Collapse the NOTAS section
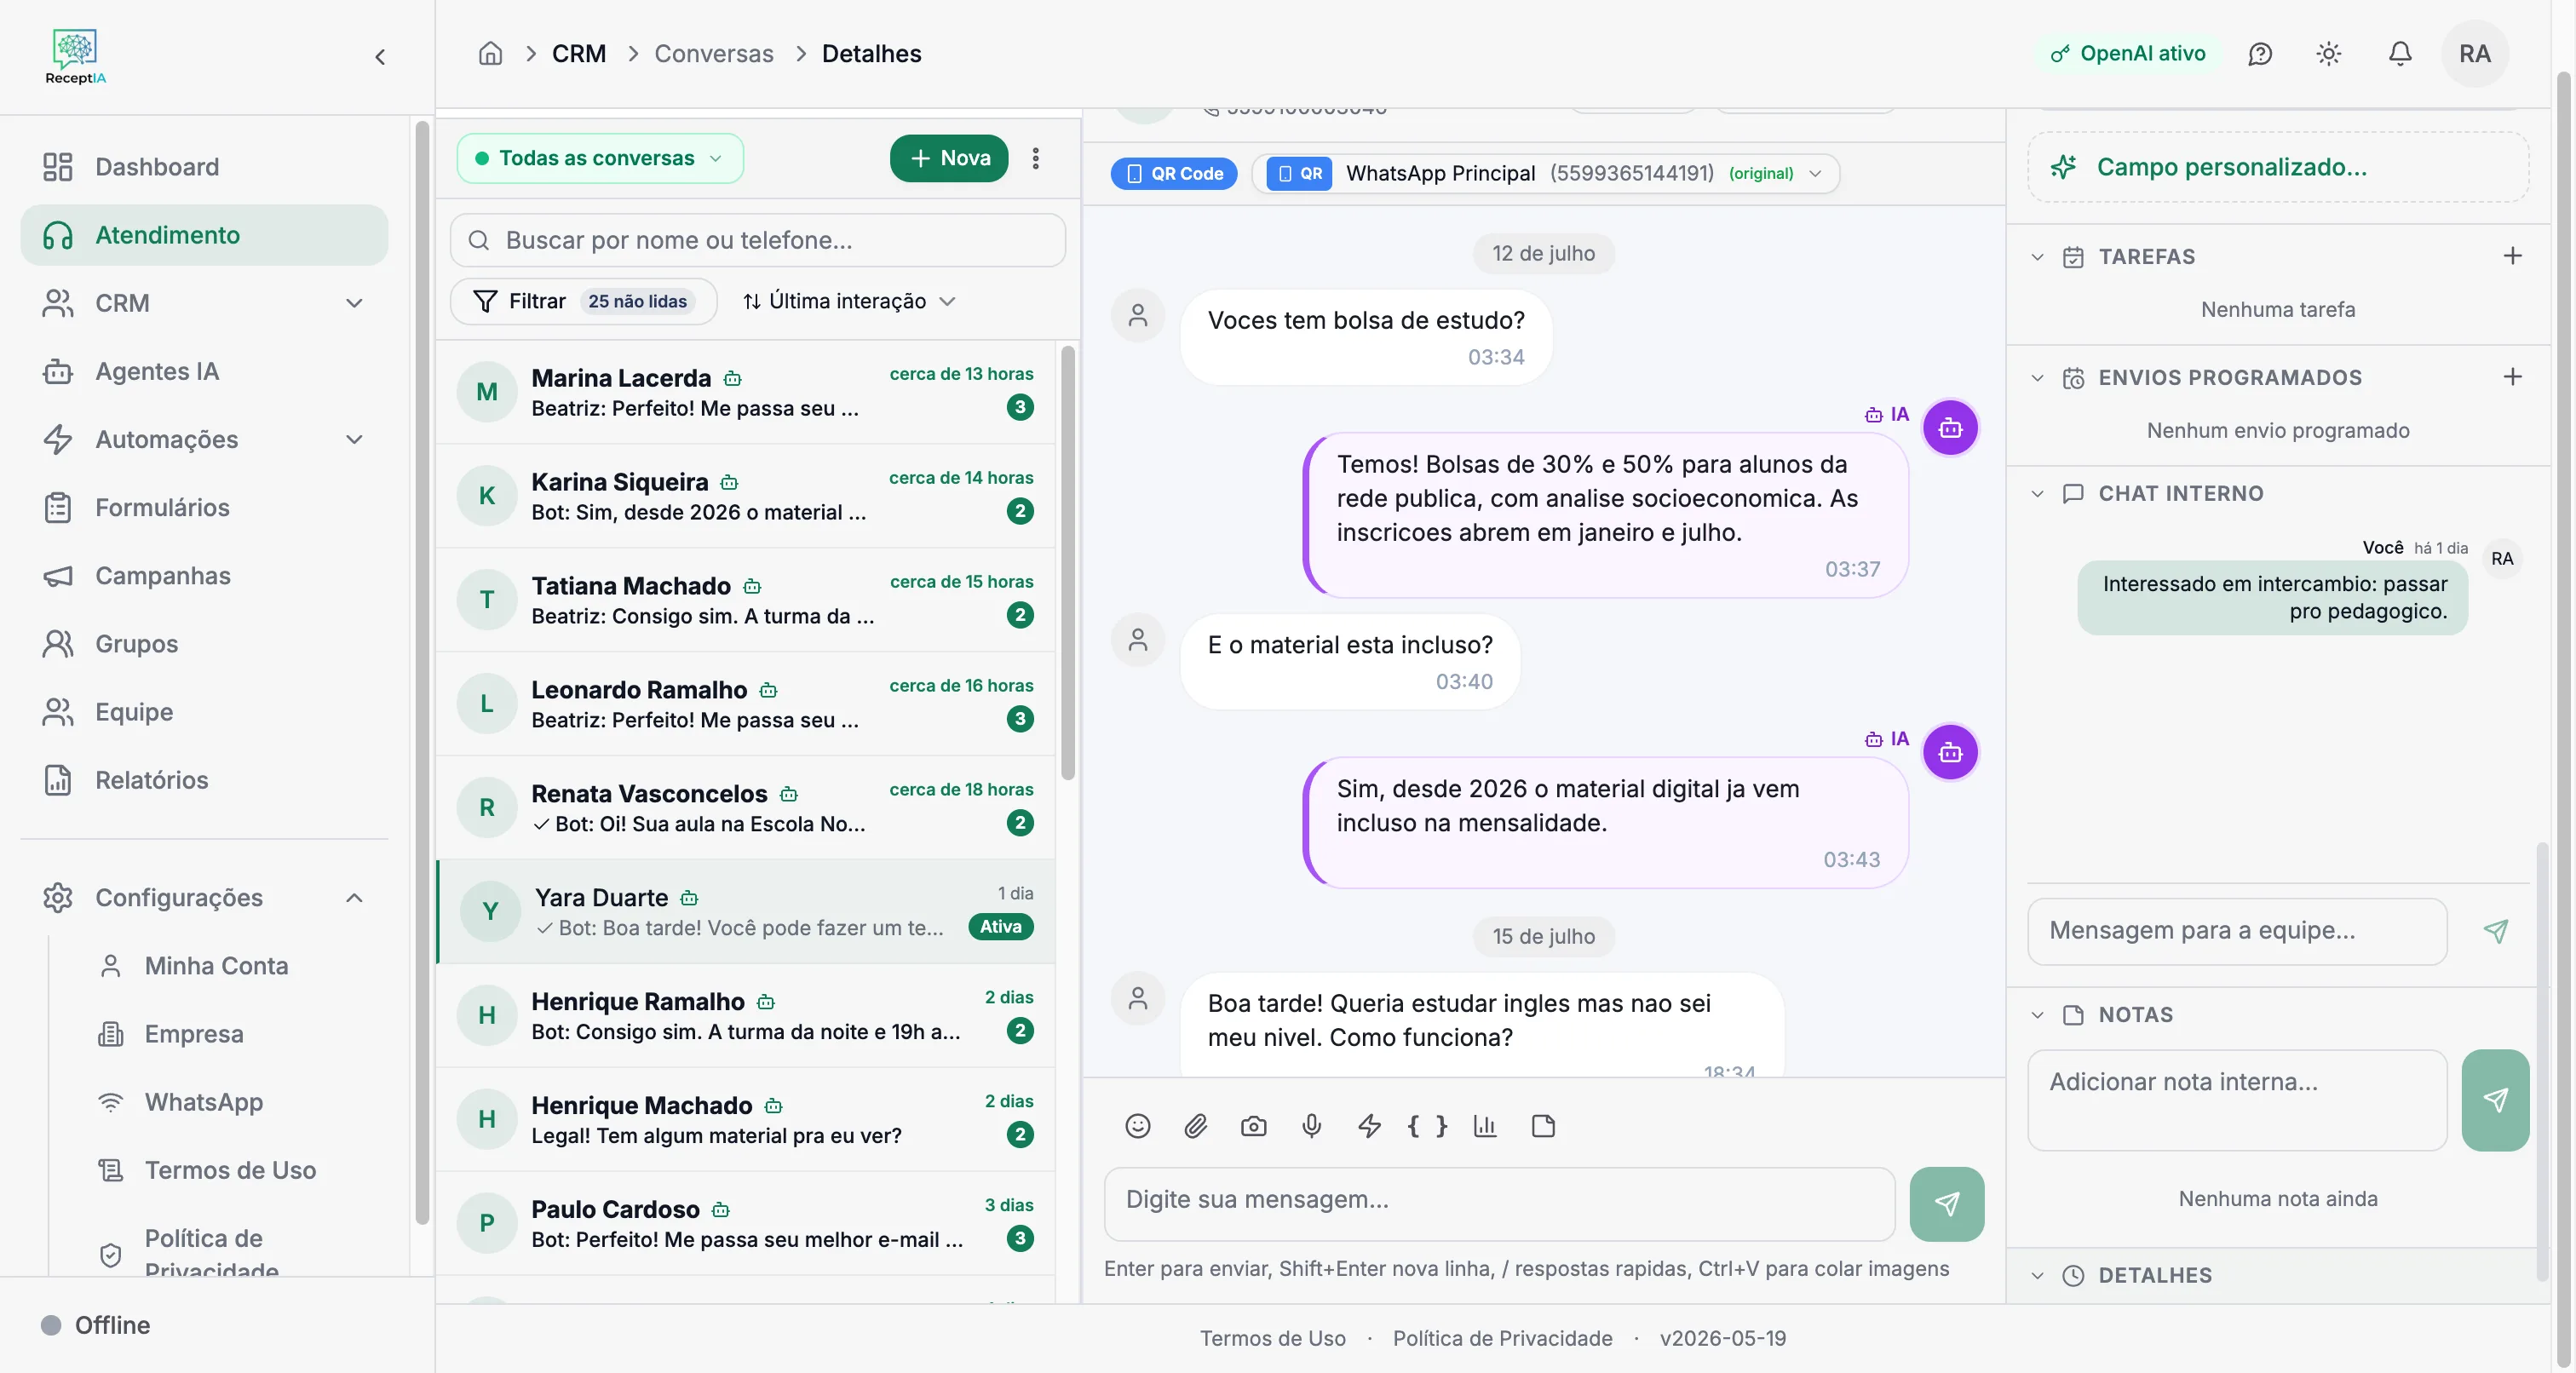Viewport: 2576px width, 1373px height. (2037, 1015)
